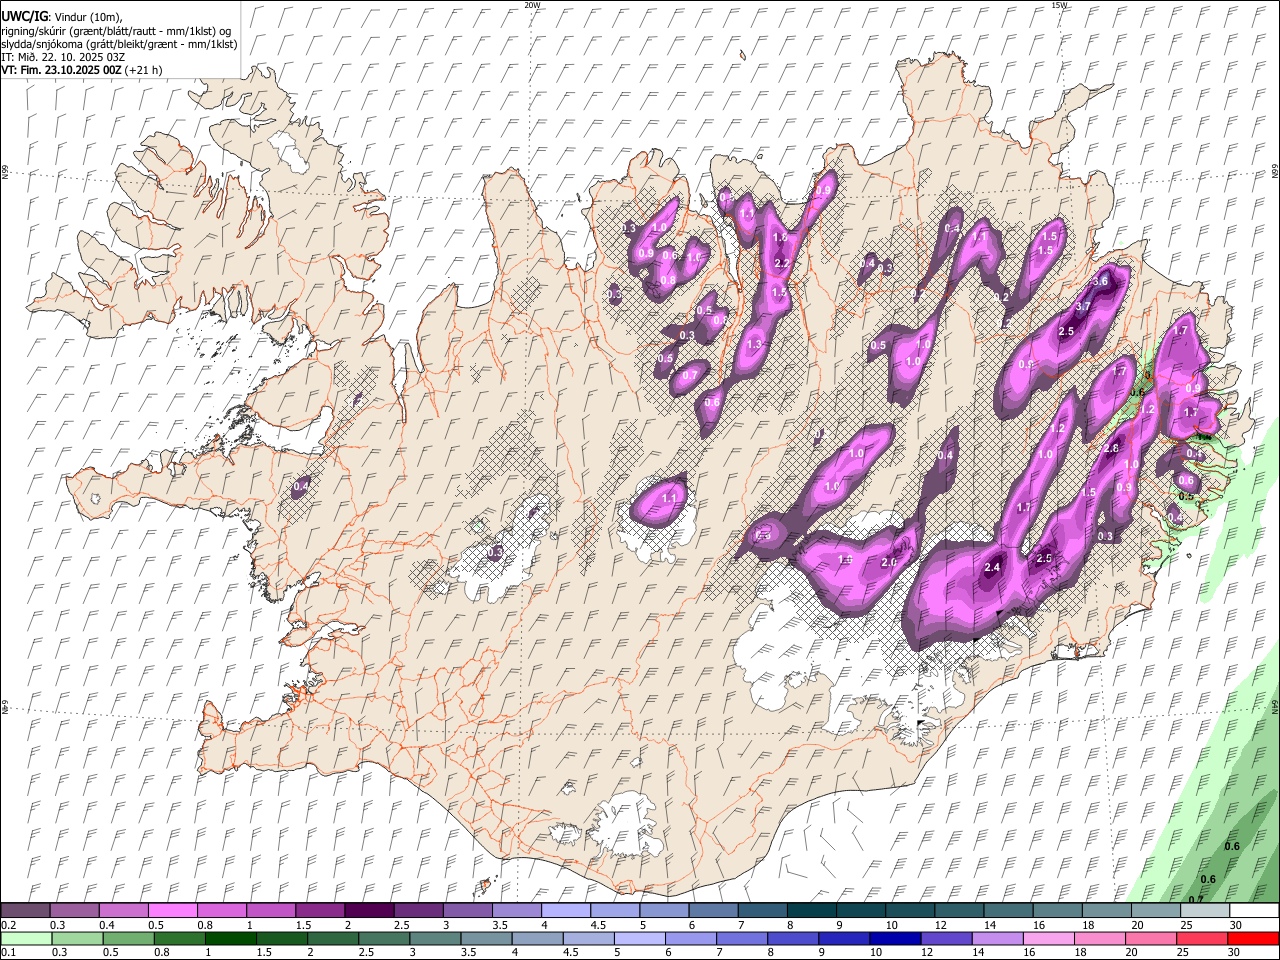1280x960 pixels.
Task: Click the '2.4' precipitation value on map
Action: (992, 567)
